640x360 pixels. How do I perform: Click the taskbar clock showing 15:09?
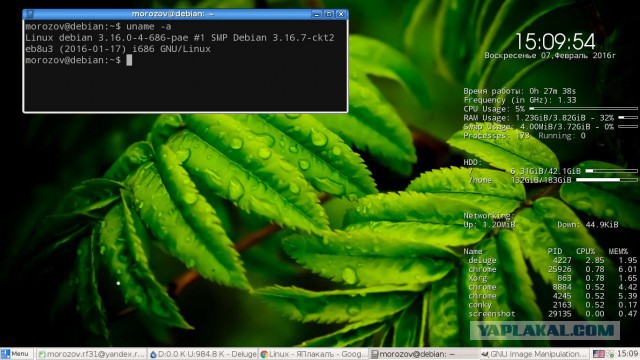628,353
